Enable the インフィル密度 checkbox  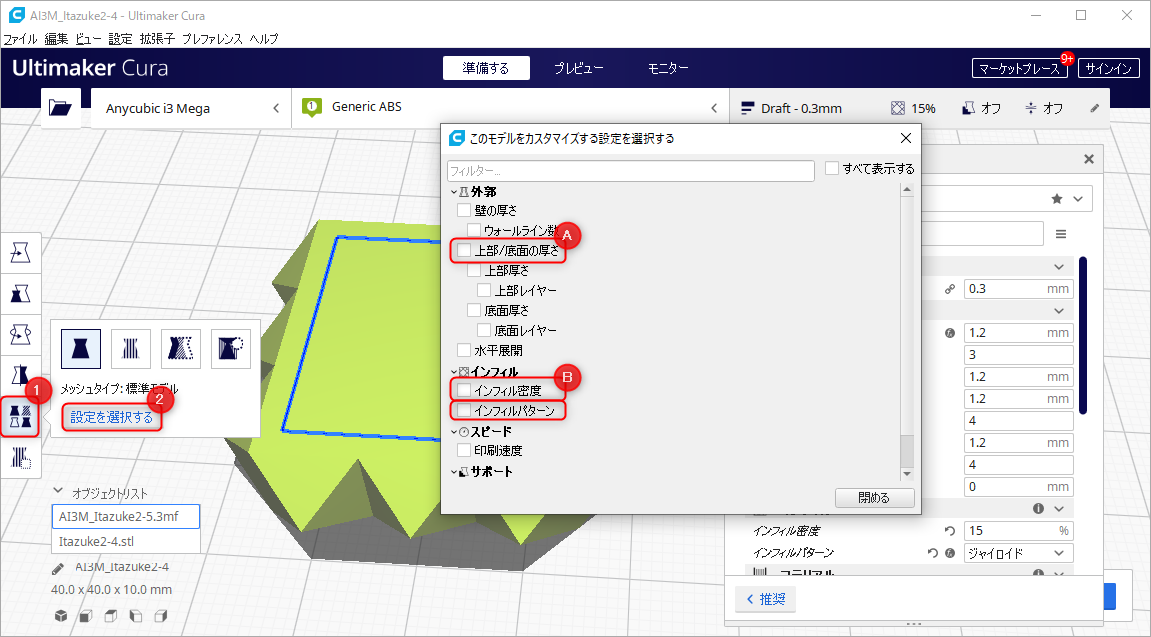[x=464, y=390]
